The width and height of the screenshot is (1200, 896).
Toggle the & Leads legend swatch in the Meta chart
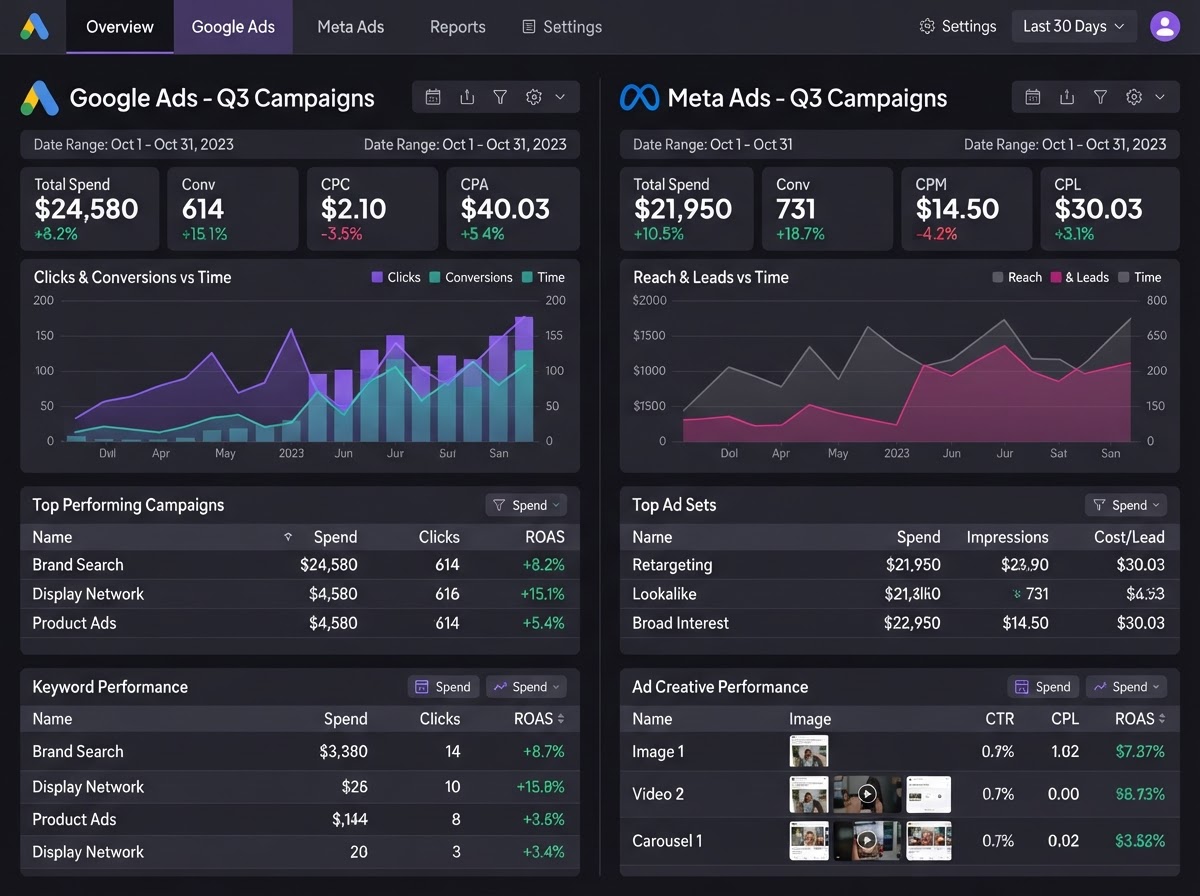click(1055, 277)
